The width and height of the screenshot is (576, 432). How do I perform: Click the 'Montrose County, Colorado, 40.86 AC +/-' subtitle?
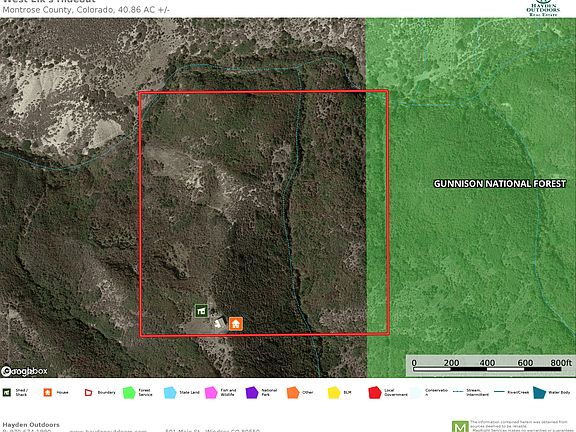tap(86, 10)
